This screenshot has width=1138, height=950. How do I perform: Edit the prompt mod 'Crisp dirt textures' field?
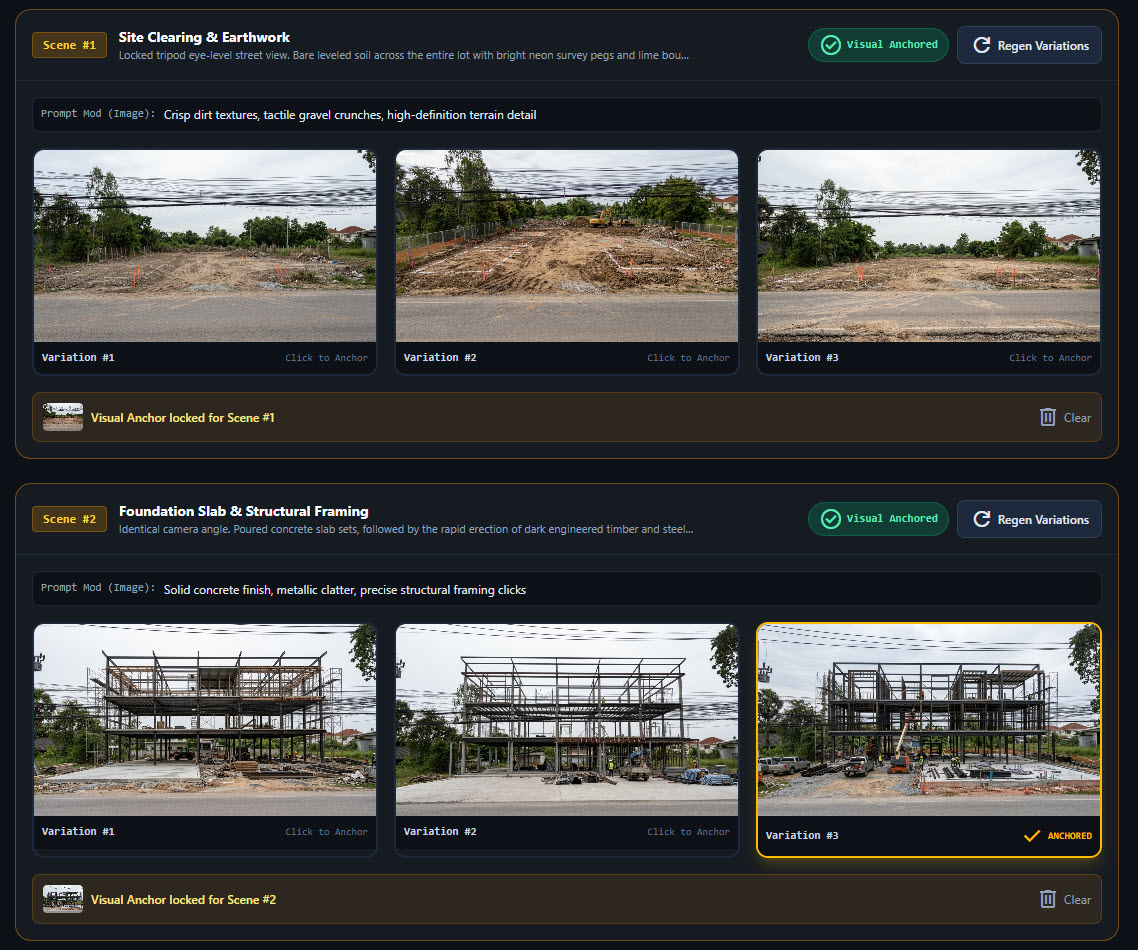[x=567, y=115]
